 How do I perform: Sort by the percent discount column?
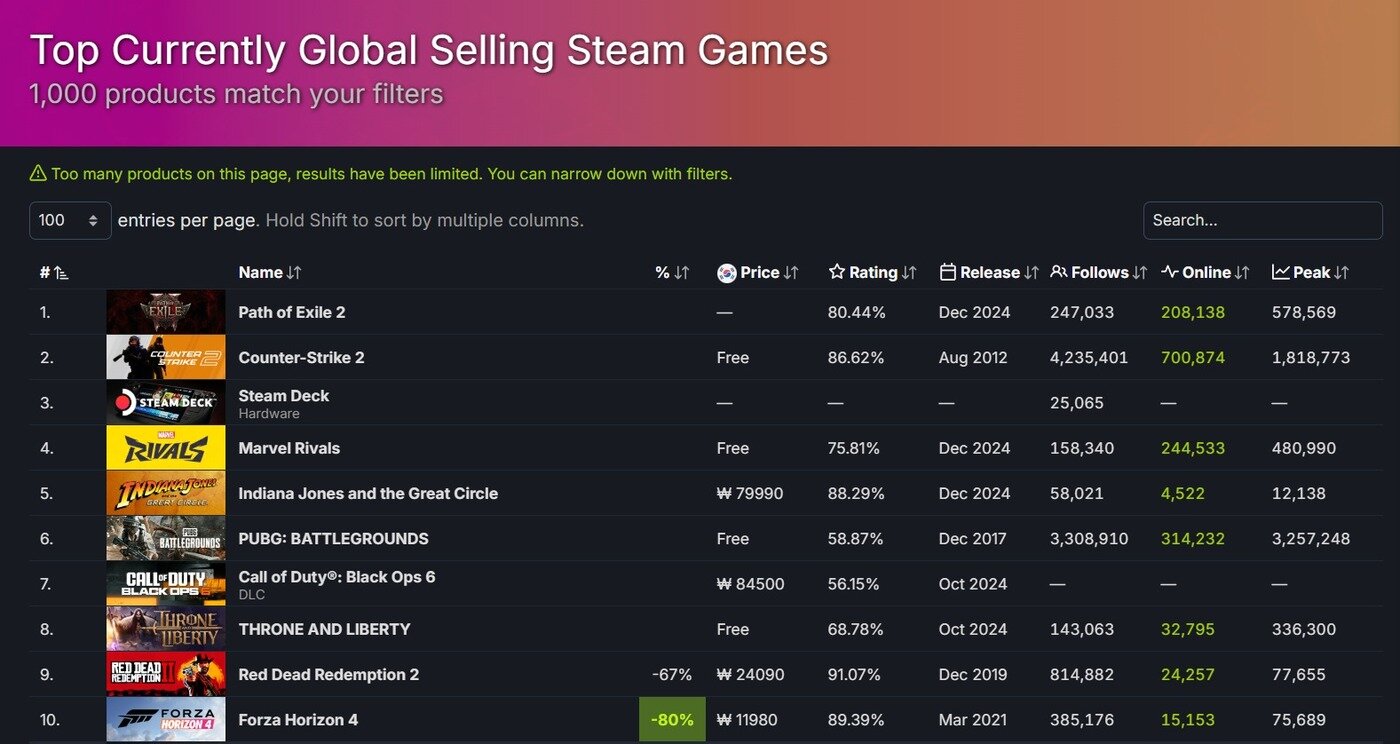[x=672, y=272]
